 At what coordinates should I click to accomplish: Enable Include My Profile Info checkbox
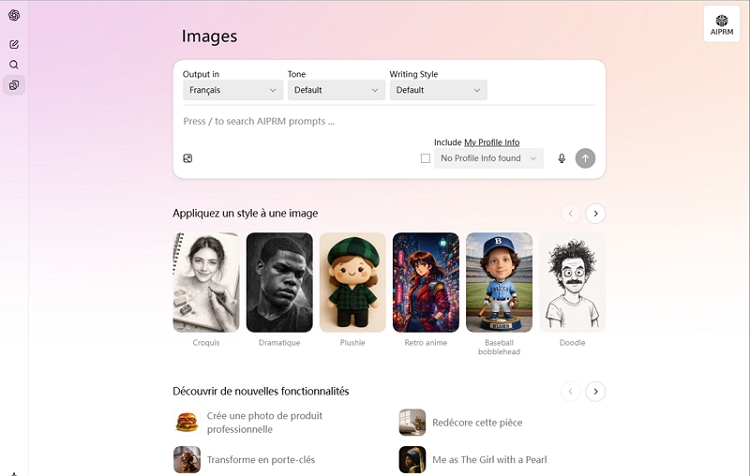coord(425,158)
